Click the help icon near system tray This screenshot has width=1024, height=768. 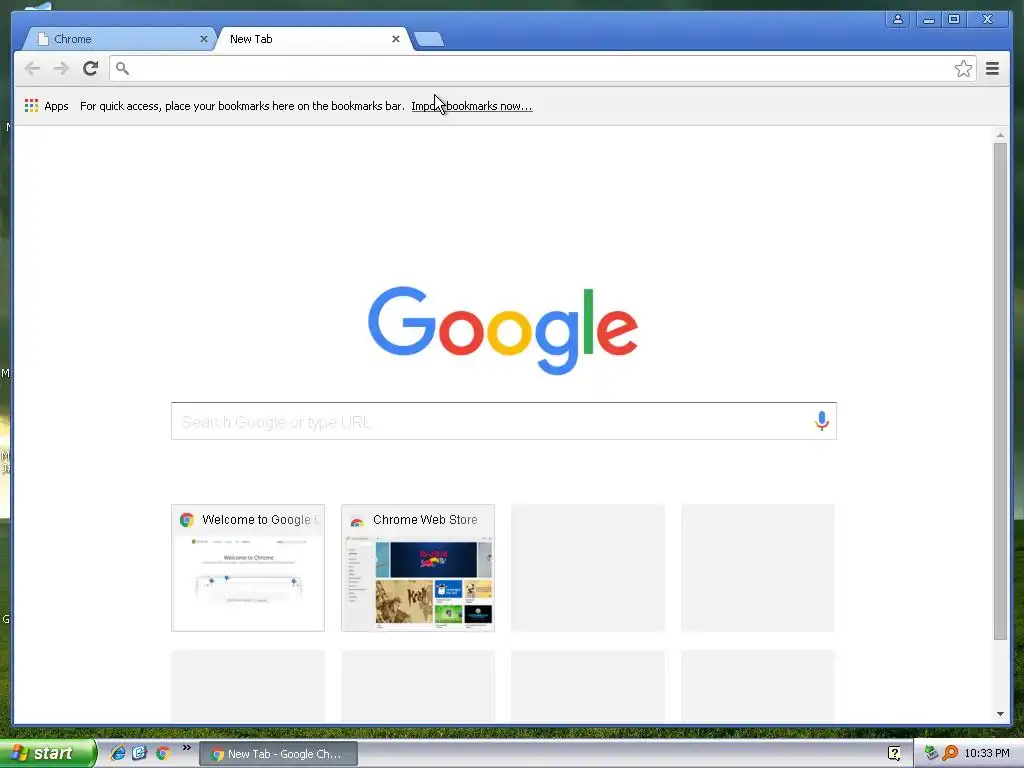(x=894, y=753)
